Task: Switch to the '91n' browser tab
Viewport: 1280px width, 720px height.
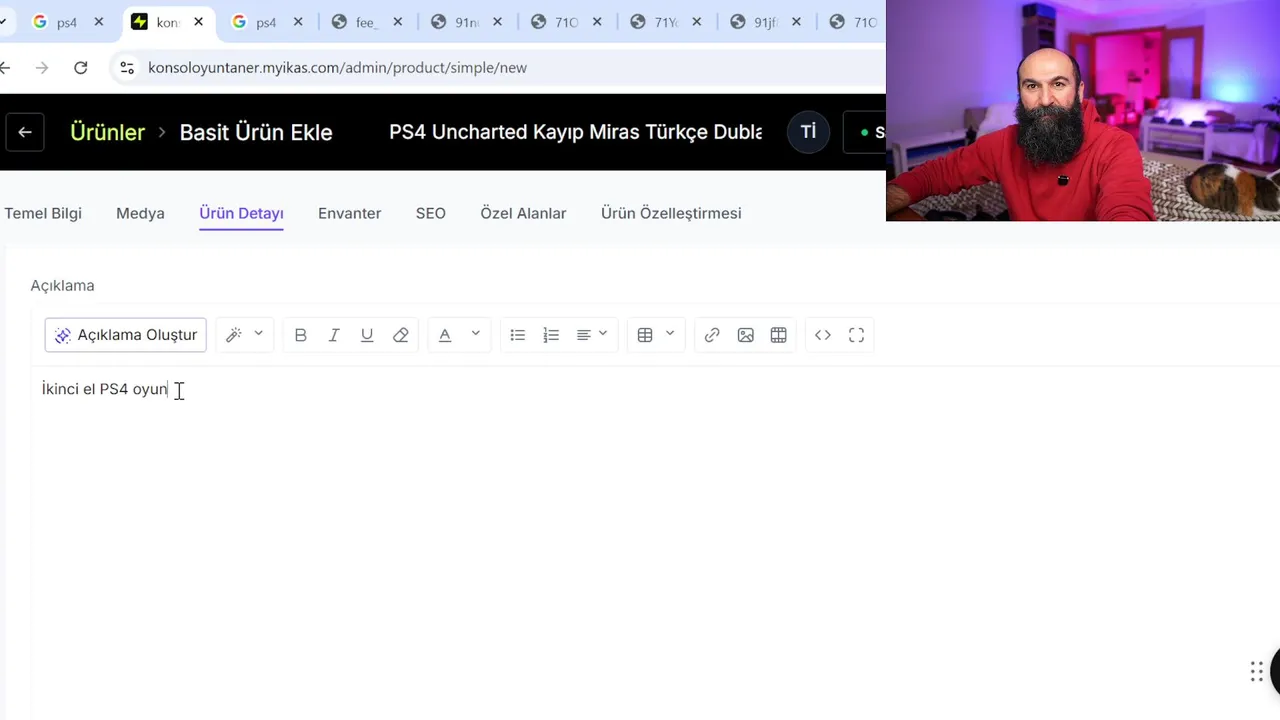Action: pos(466,22)
